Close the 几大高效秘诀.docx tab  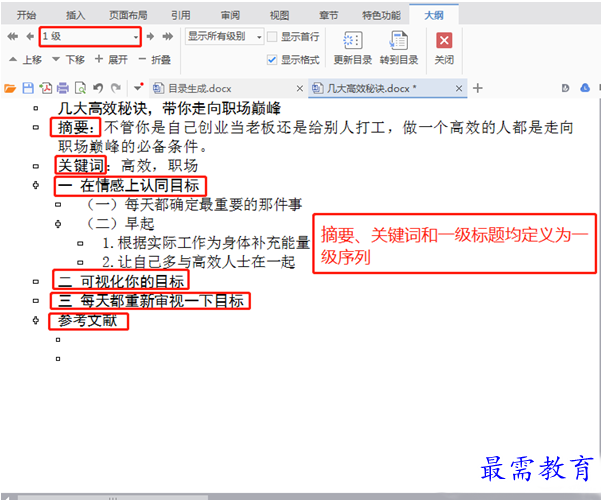coord(459,89)
